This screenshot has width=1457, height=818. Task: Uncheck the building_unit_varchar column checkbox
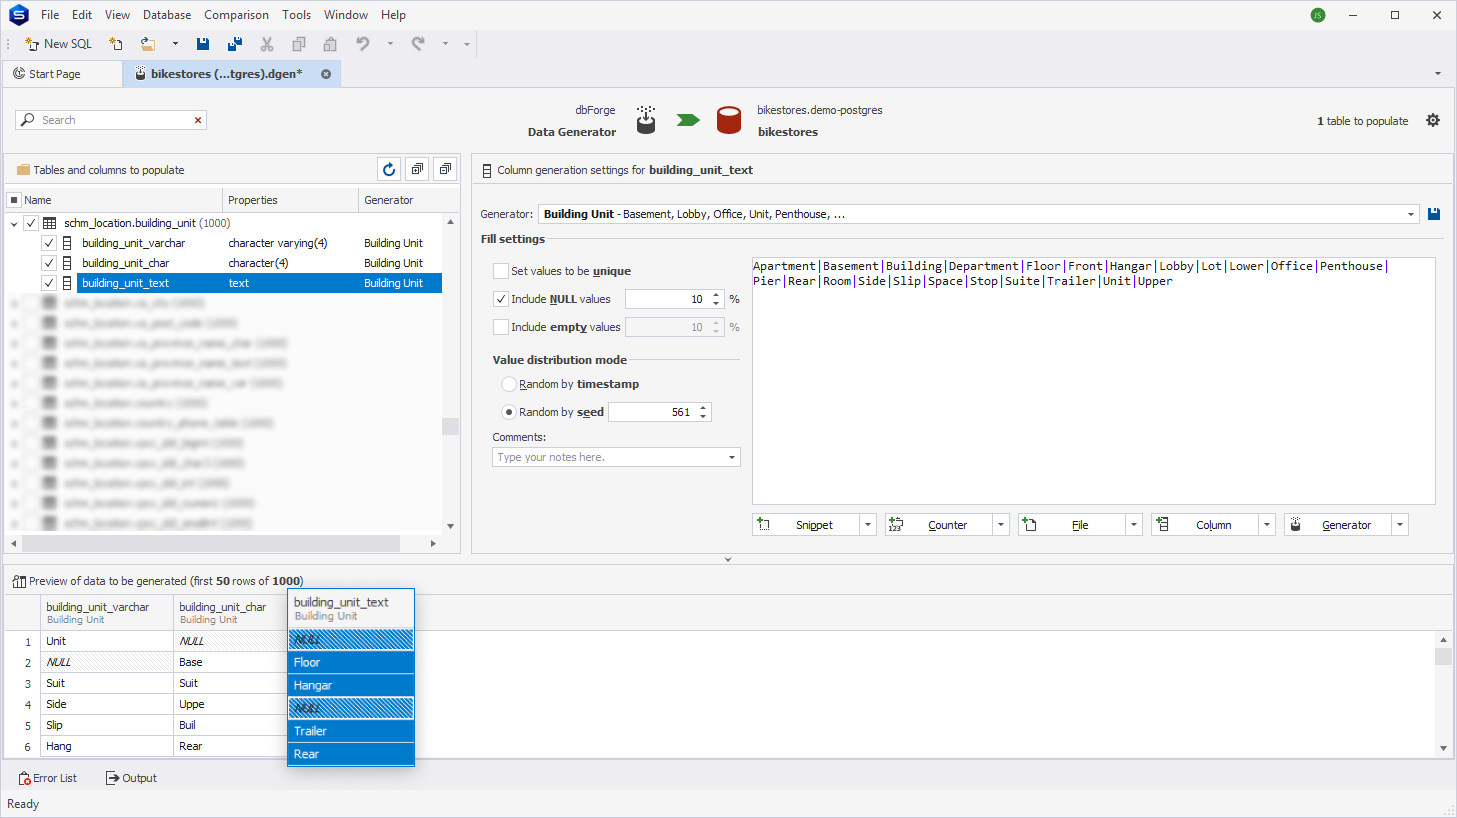49,243
